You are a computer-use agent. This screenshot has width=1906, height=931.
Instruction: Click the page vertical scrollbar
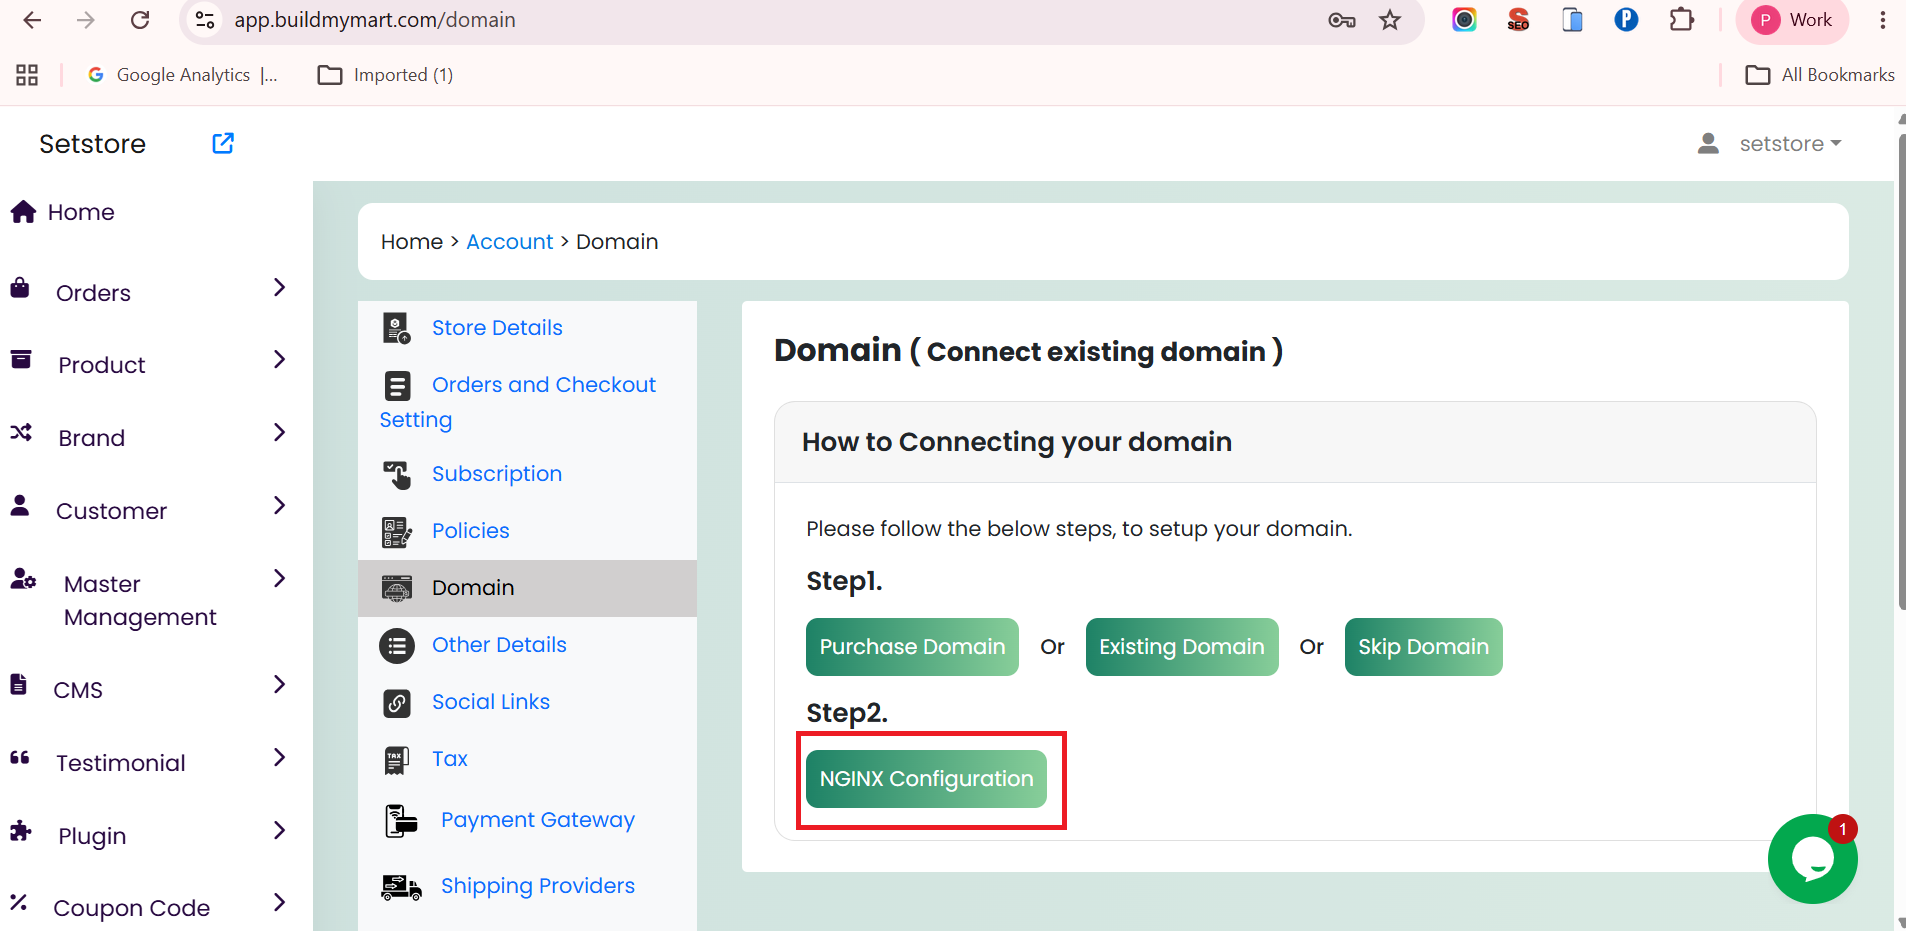click(x=1900, y=371)
